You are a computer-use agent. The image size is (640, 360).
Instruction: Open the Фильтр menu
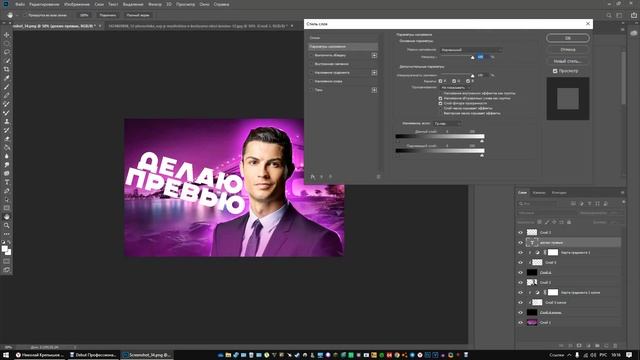point(155,4)
